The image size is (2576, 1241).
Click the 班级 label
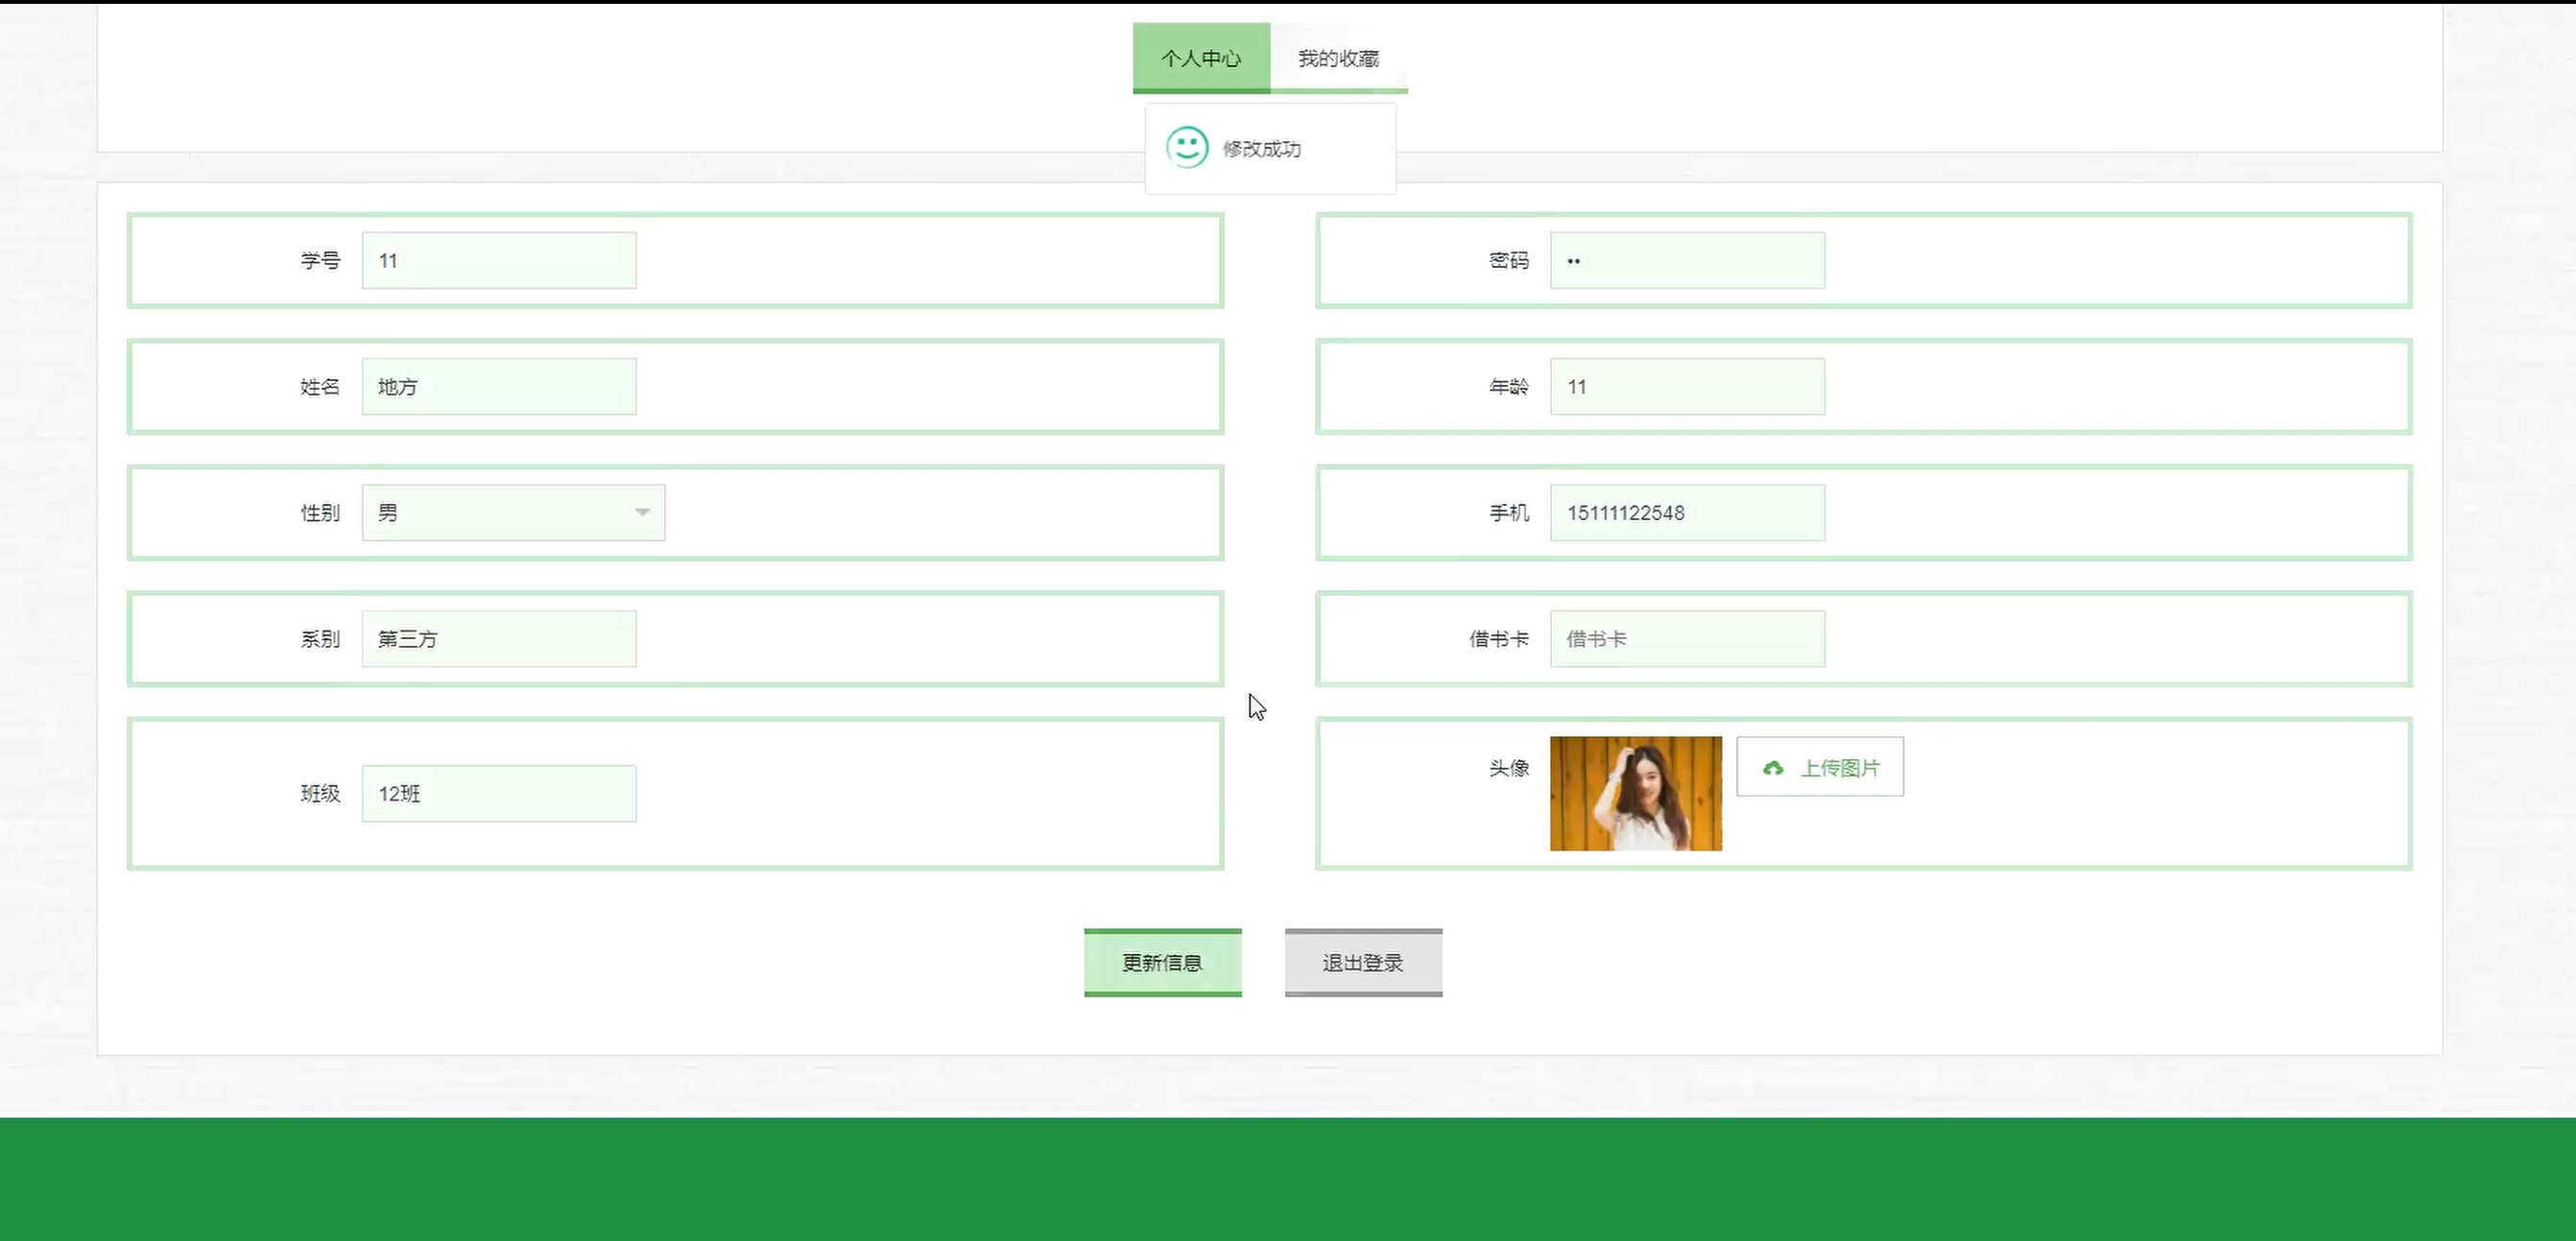click(320, 794)
